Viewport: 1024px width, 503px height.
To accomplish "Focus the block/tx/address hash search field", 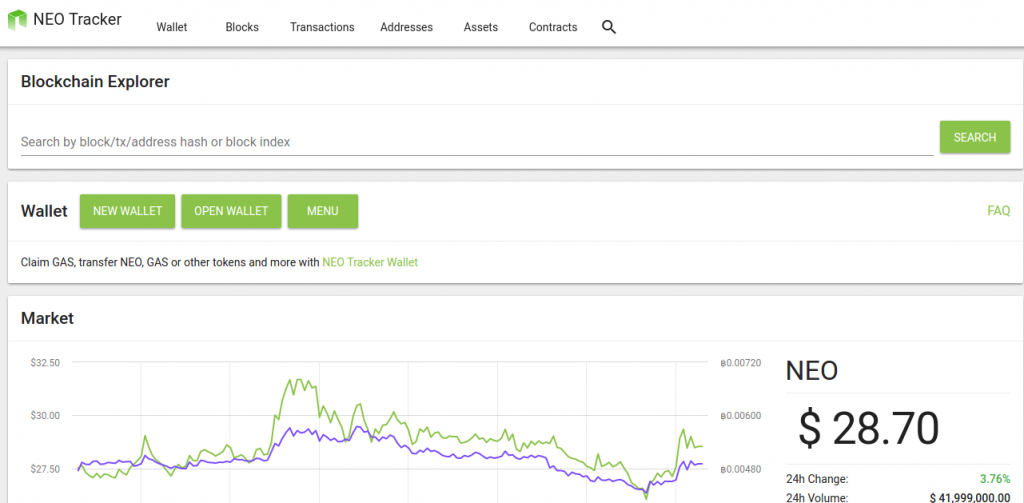I will [x=477, y=141].
